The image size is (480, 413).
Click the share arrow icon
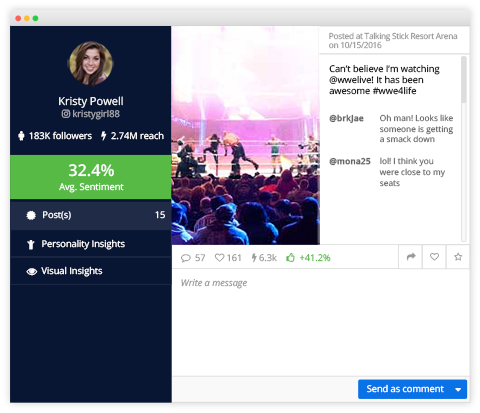pos(411,257)
